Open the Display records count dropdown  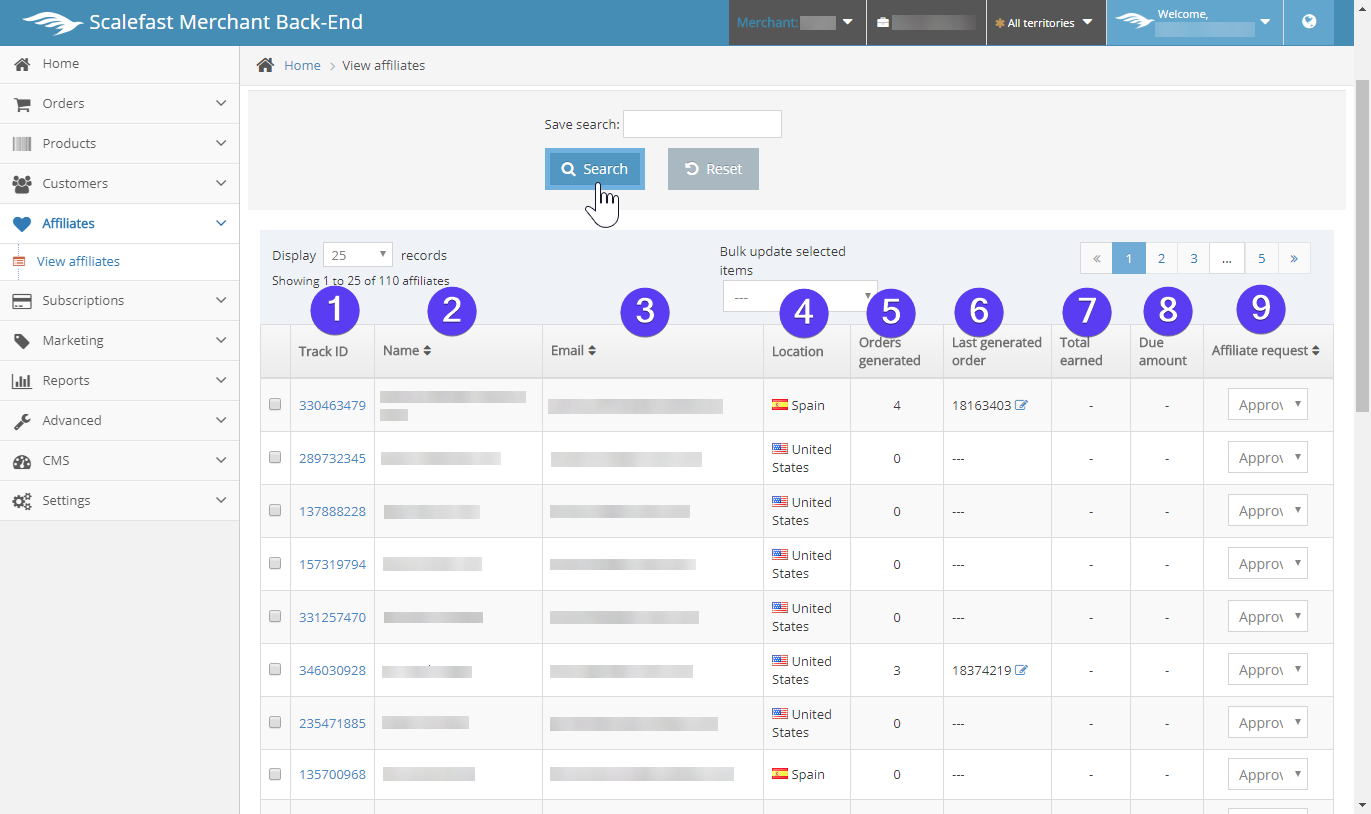[x=357, y=255]
